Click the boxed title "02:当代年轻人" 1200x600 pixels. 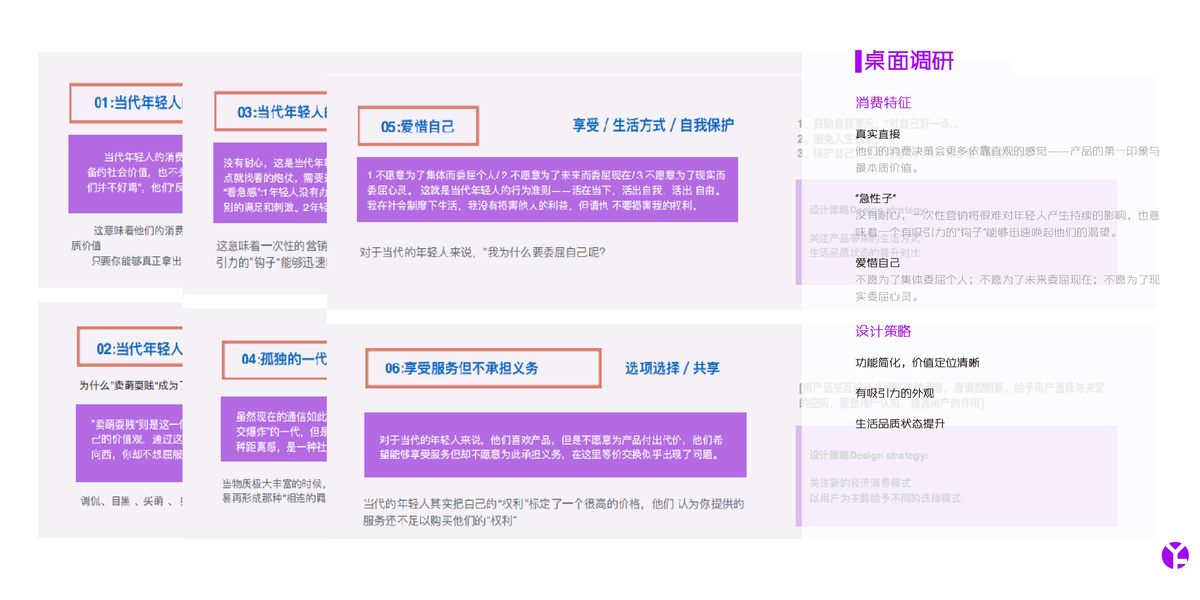130,348
